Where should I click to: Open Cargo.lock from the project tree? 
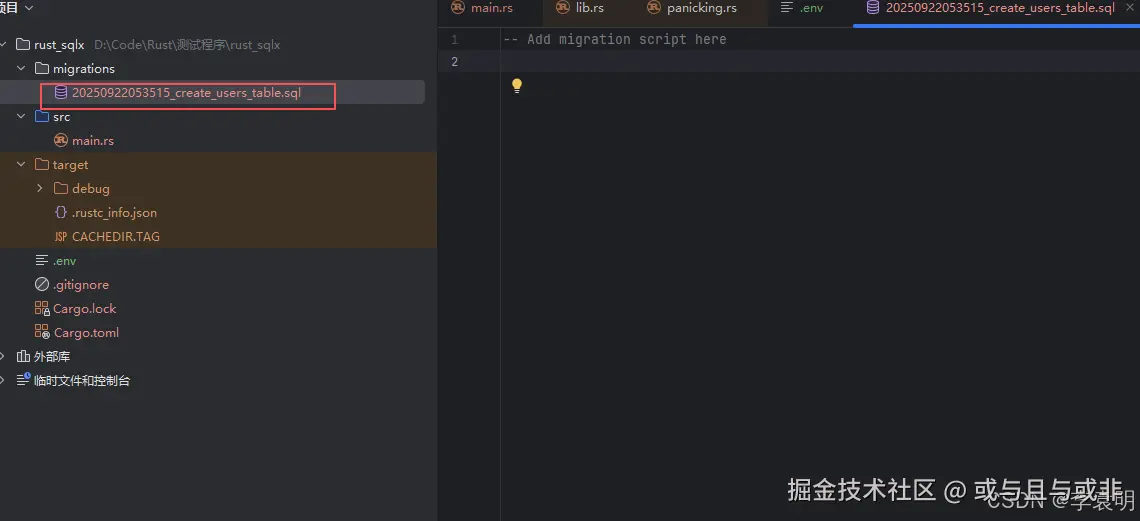click(x=84, y=308)
